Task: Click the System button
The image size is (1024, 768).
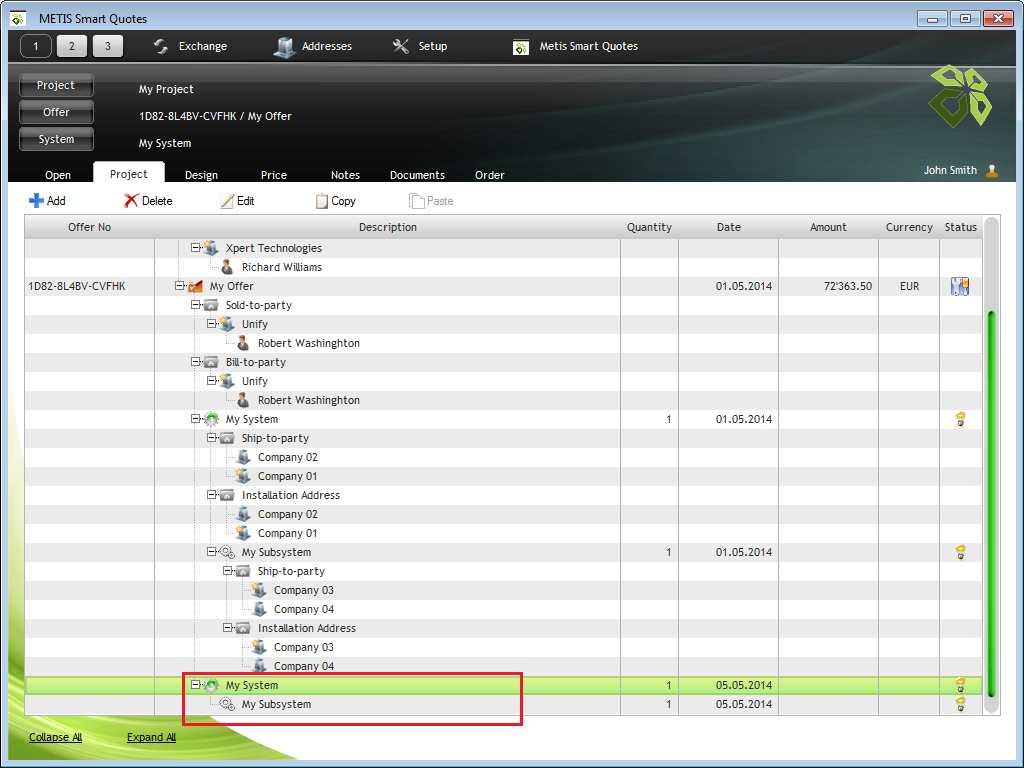Action: click(56, 139)
